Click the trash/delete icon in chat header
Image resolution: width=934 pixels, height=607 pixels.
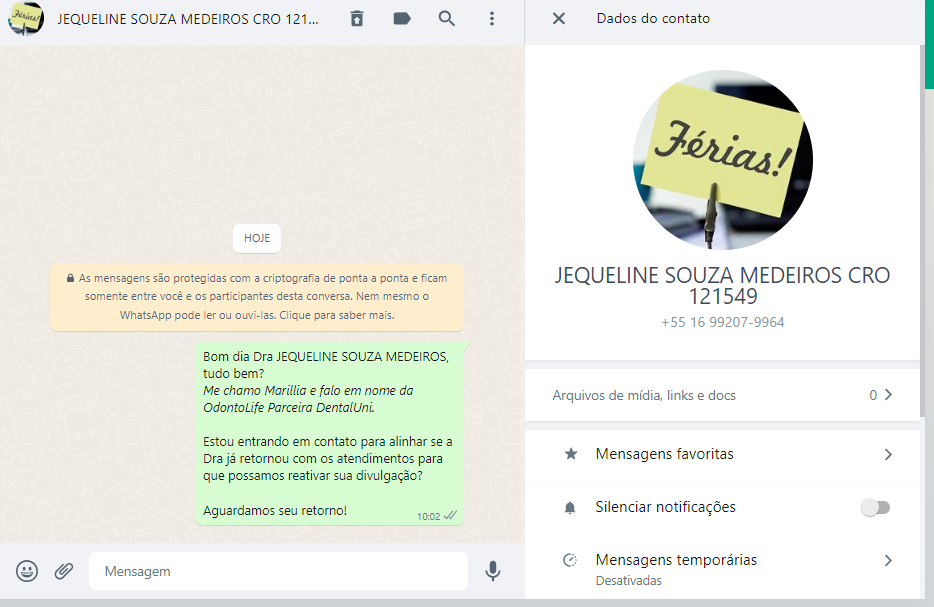click(357, 18)
